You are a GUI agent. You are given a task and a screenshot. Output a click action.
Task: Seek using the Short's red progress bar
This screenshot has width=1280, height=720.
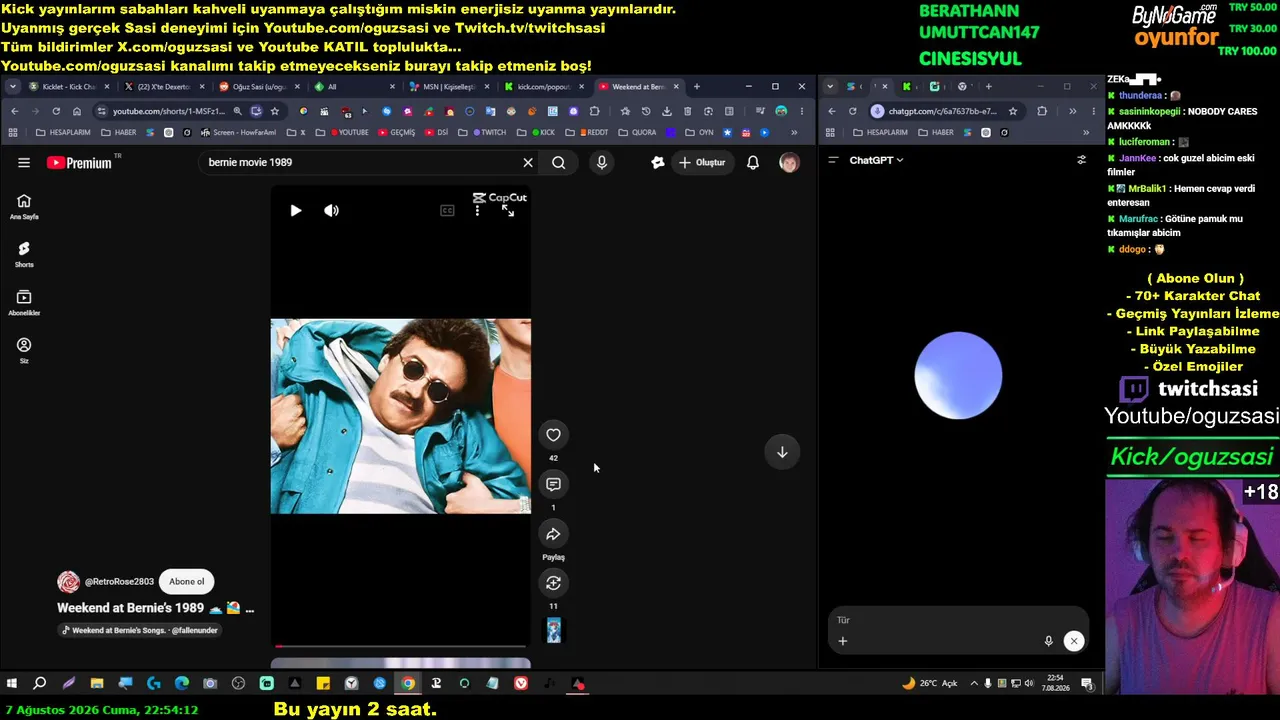click(400, 646)
